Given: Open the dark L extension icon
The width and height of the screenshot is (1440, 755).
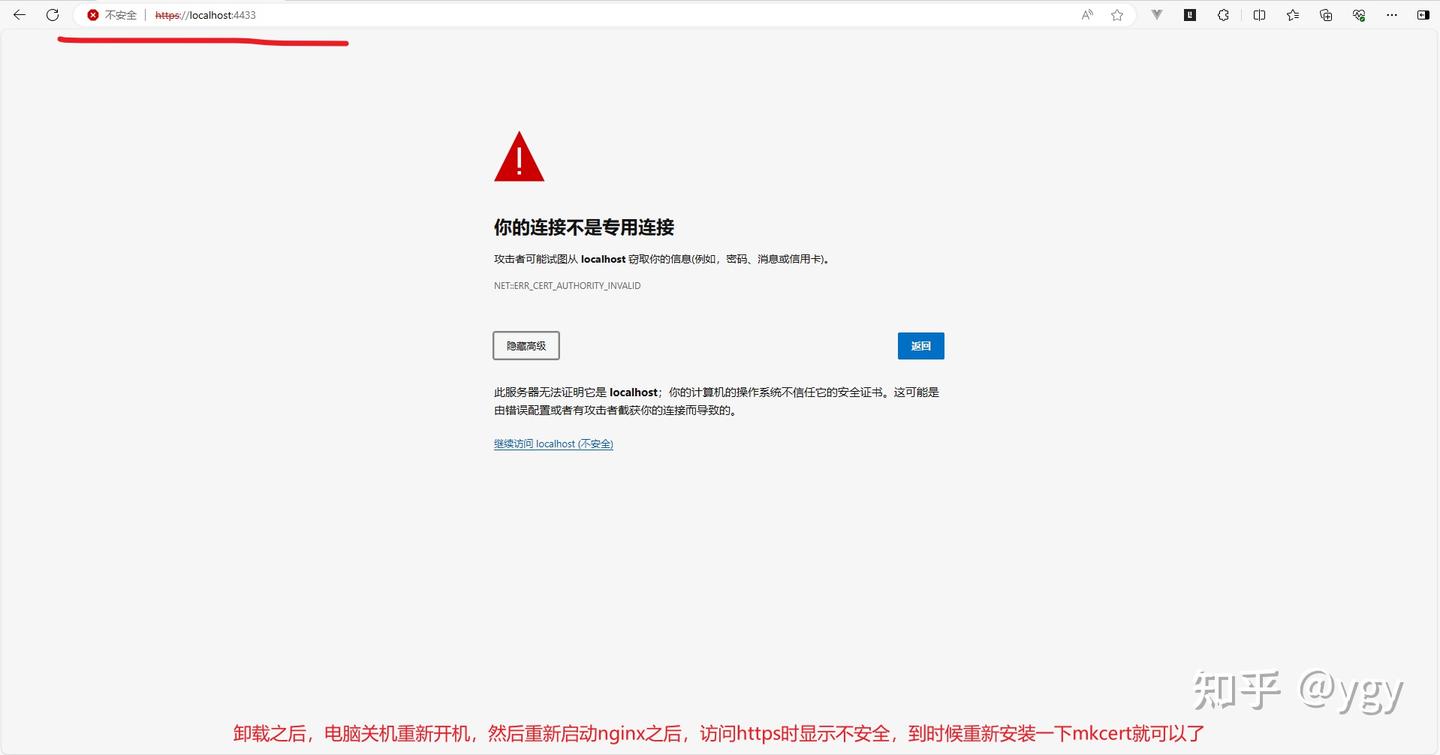Looking at the screenshot, I should [x=1190, y=15].
